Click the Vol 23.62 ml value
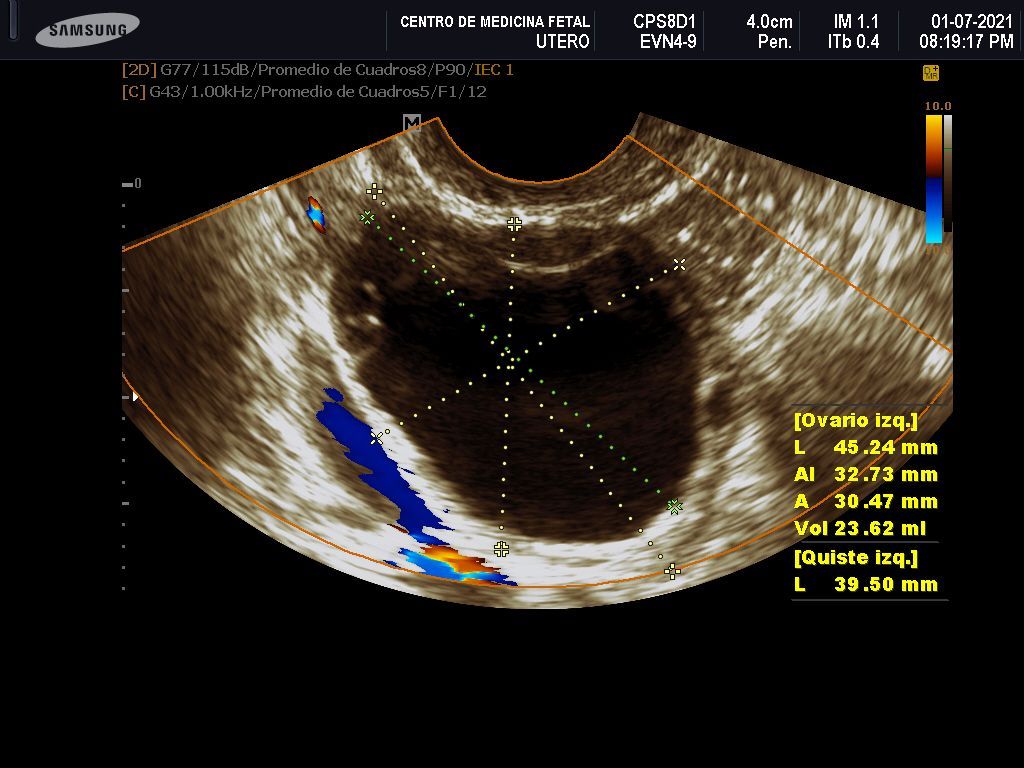 pyautogui.click(x=860, y=528)
